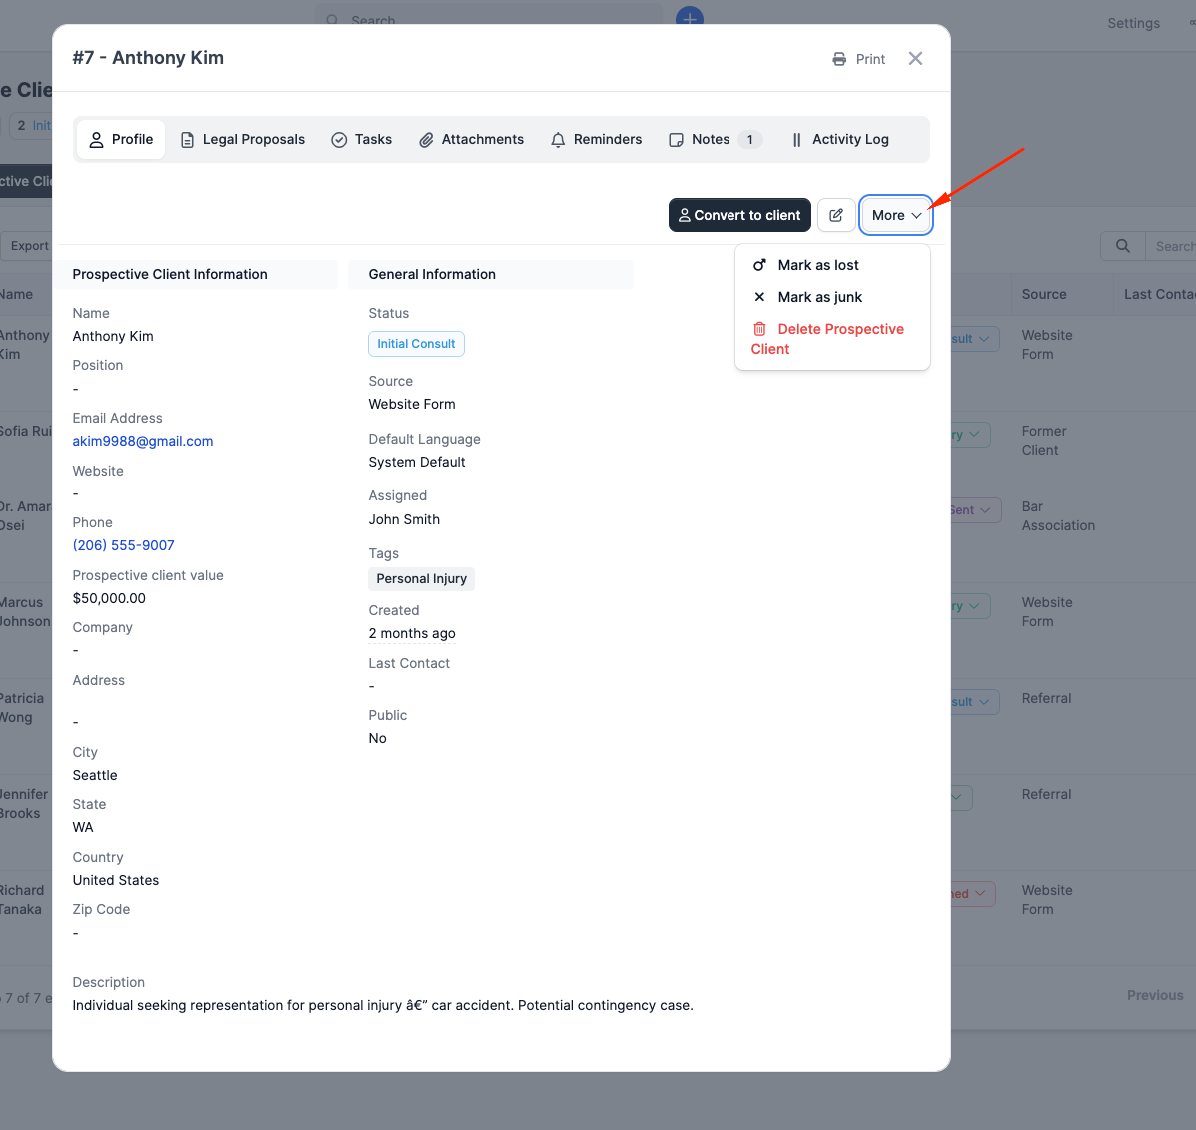Open Marcus Johnson row status dropdown
1196x1130 pixels.
click(970, 606)
